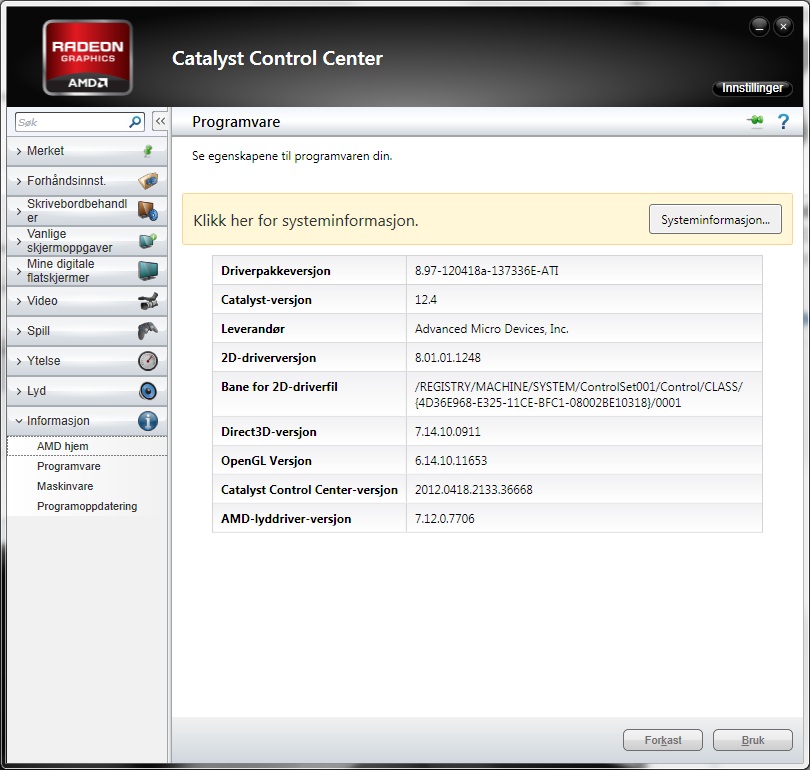
Task: Click the Catalyst Control Center-versjon value 2012.0418.2133.36668
Action: 473,490
